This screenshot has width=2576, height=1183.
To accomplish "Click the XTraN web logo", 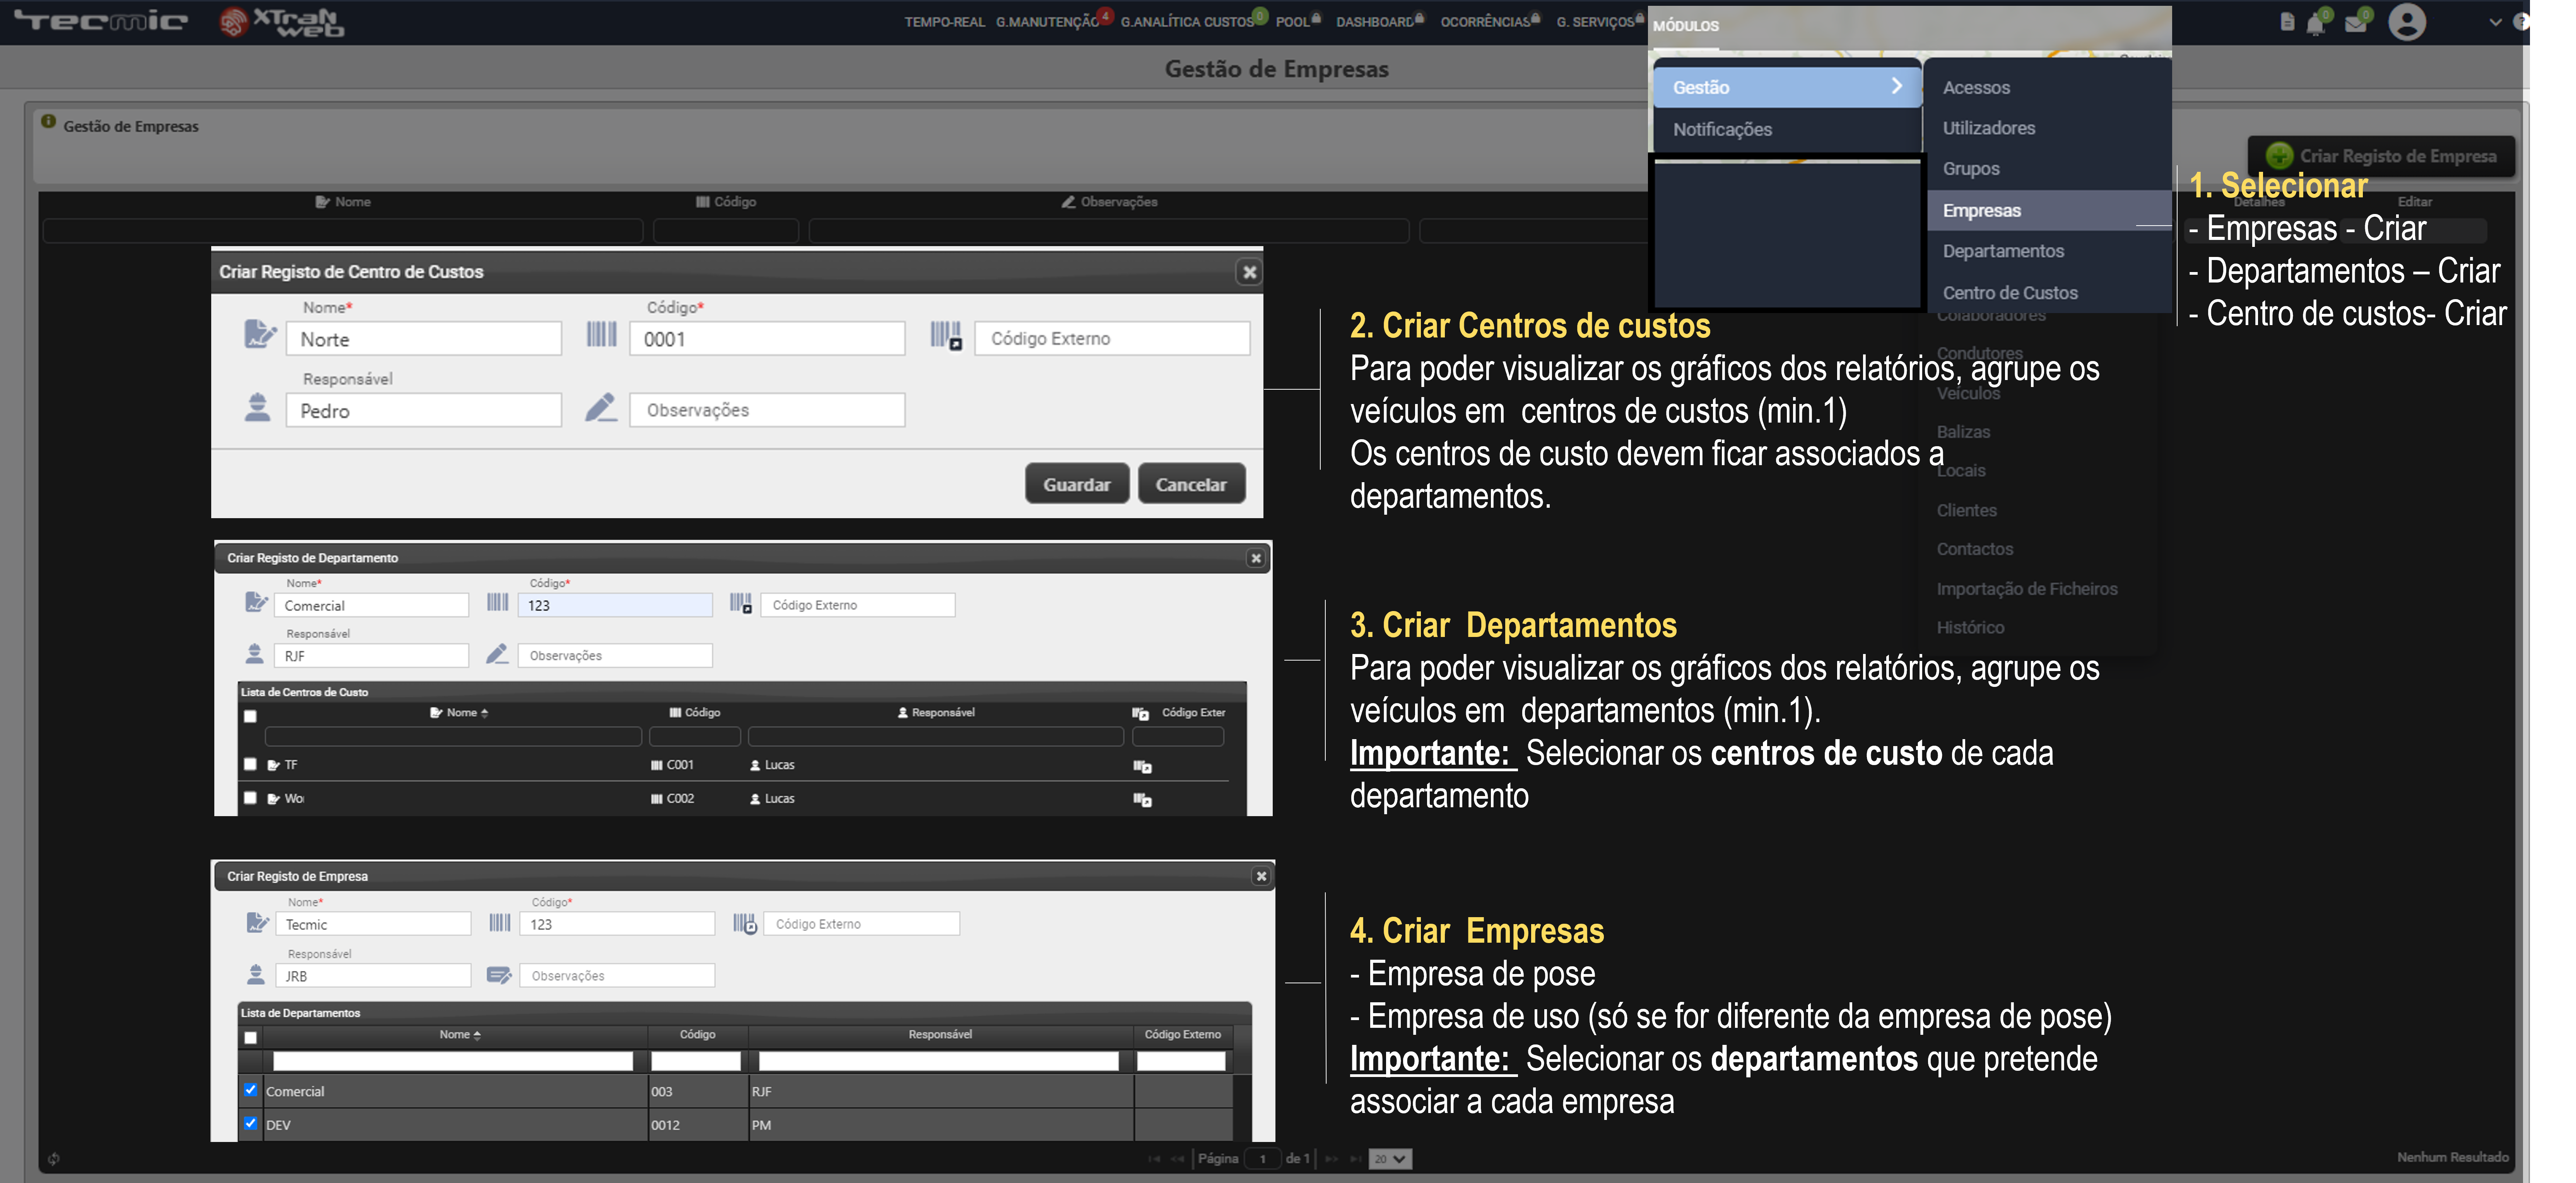I will click(282, 22).
